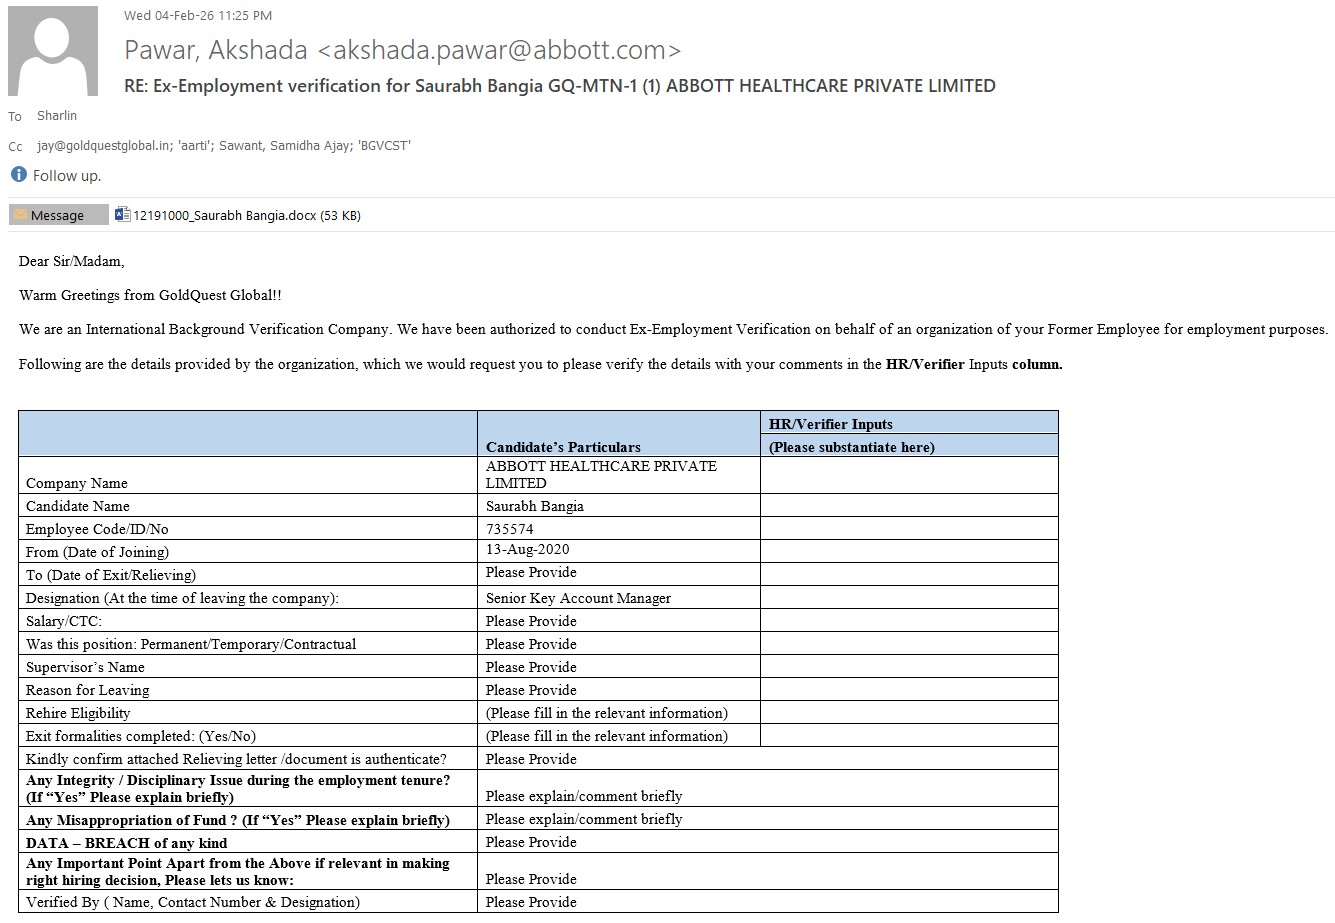
Task: Click HR input cell for Rehire Eligibility
Action: (x=909, y=712)
